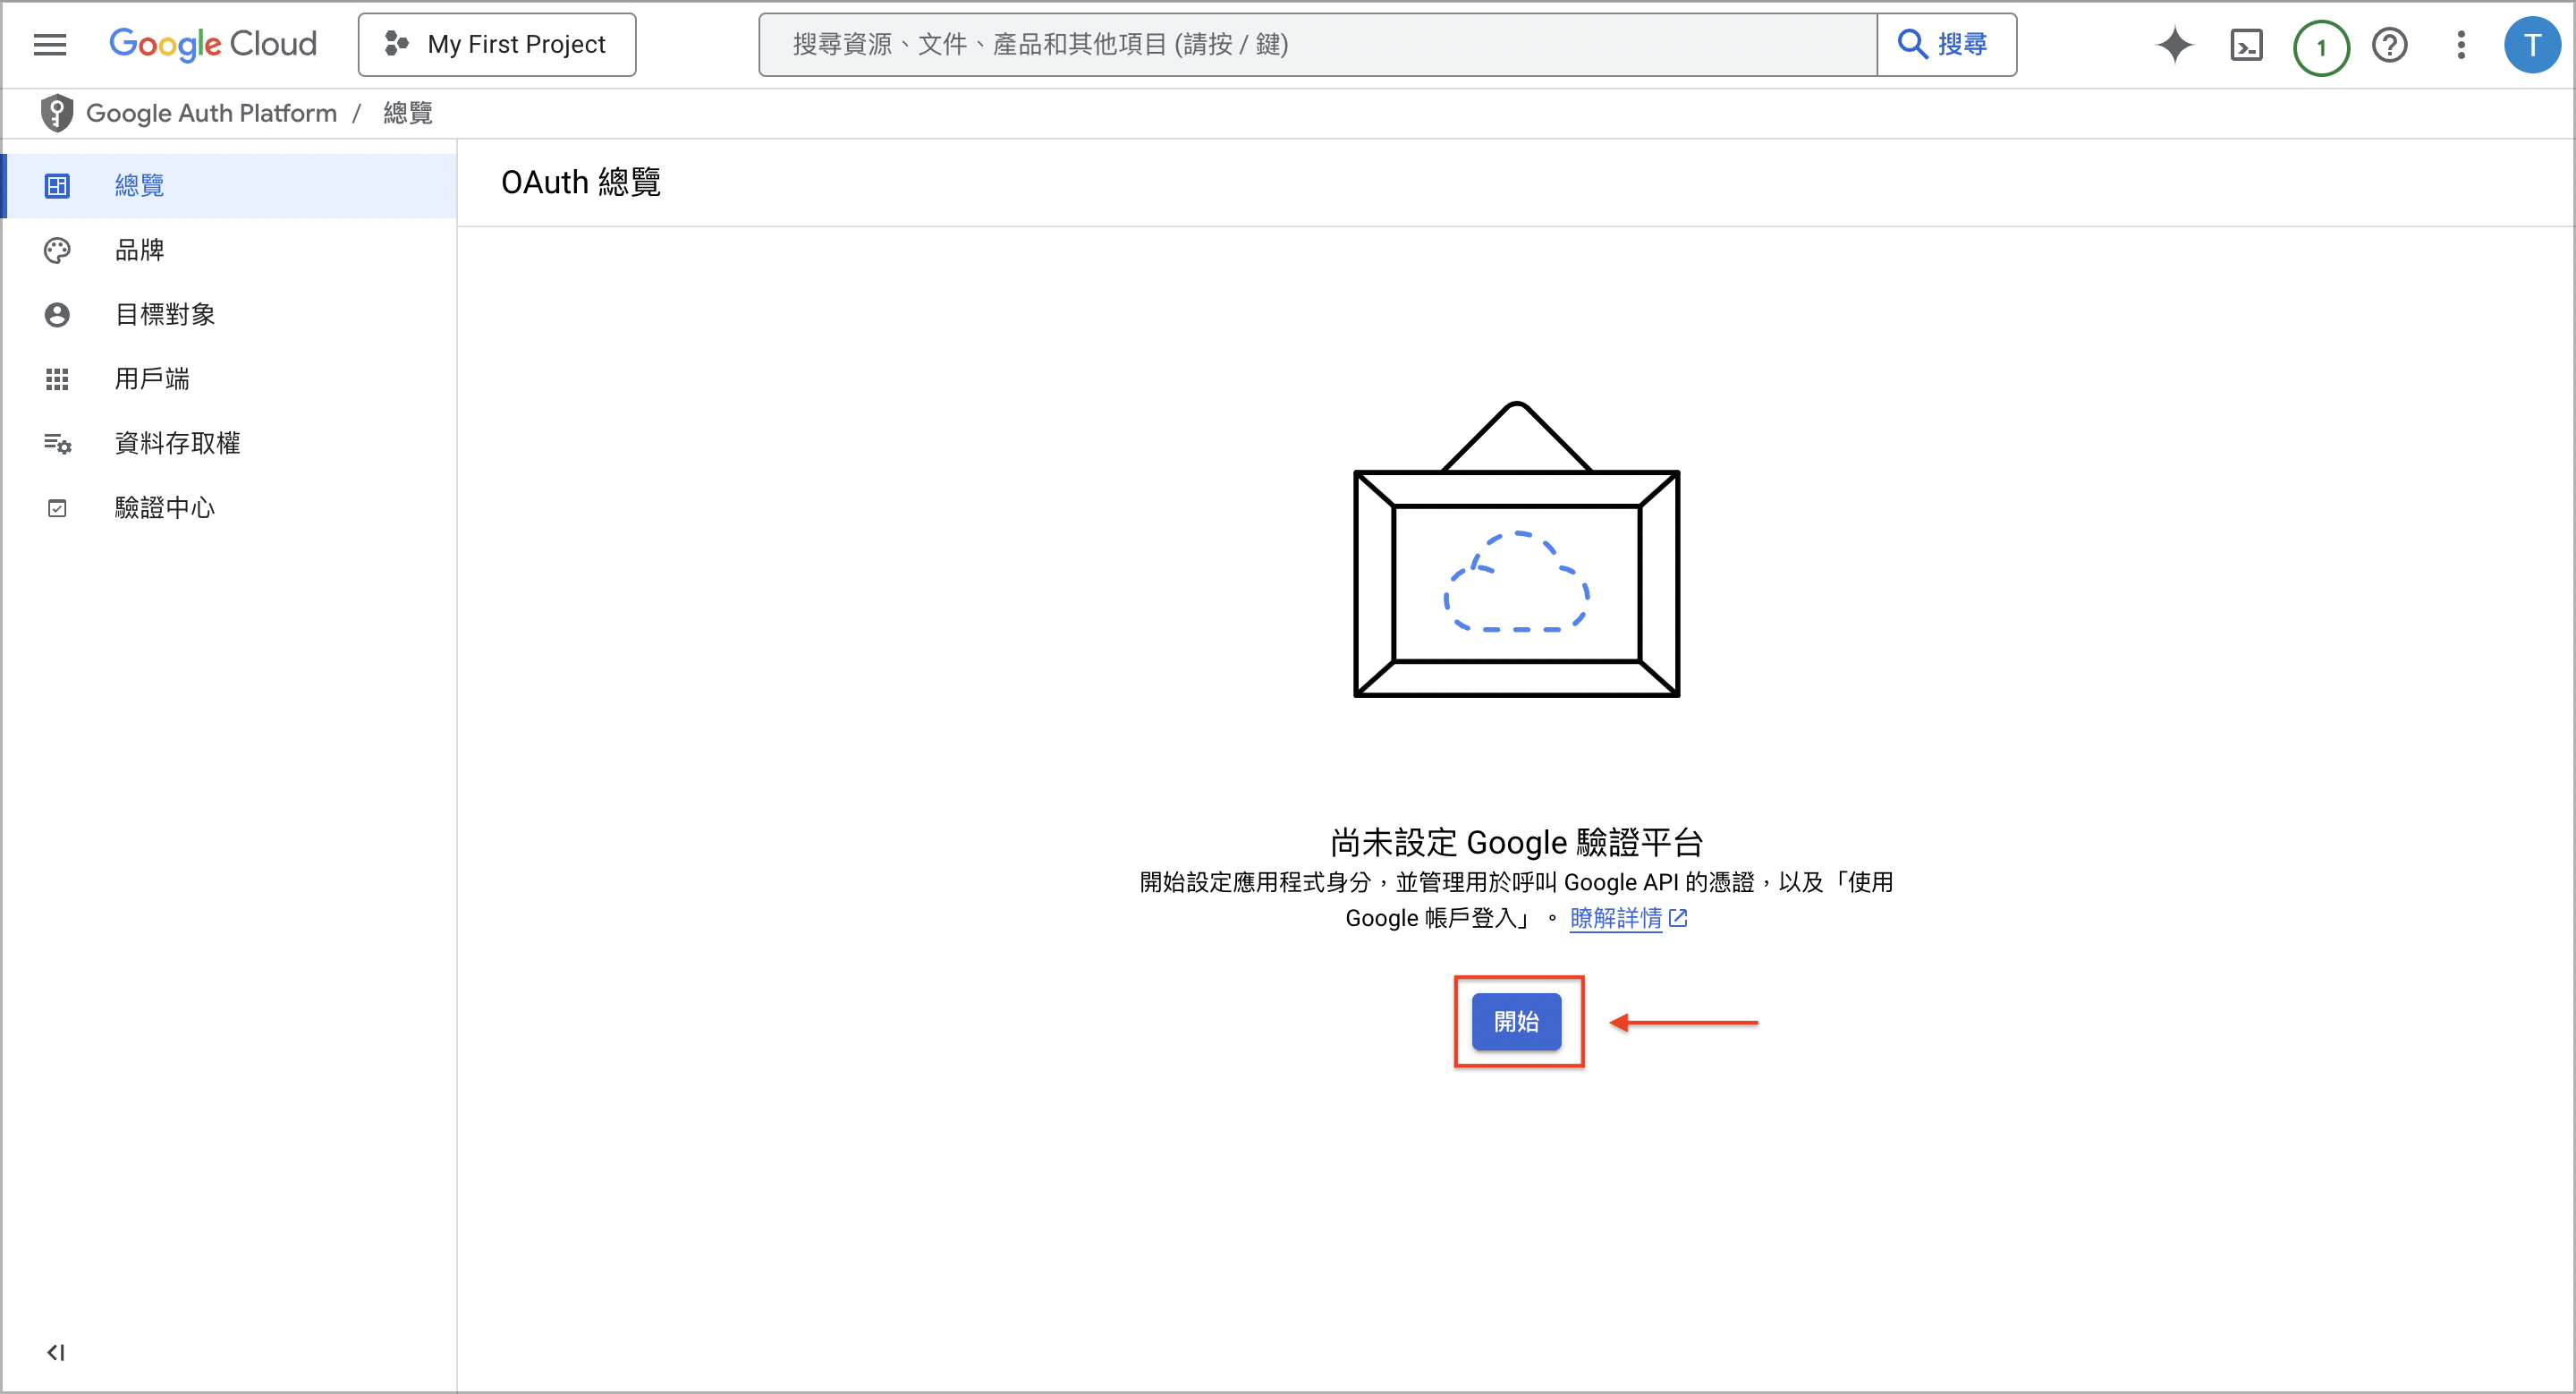Click the 開始 button
Viewport: 2576px width, 1394px height.
[1515, 1021]
